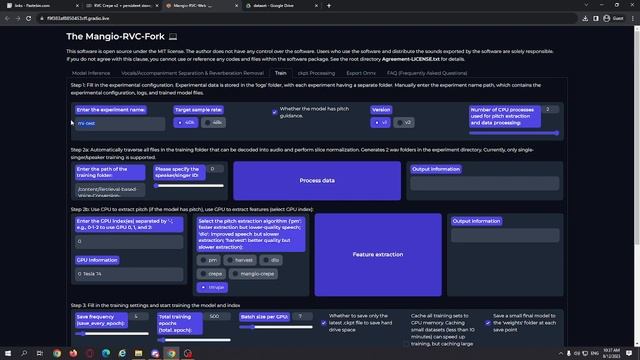
Task: Select 48k target sample rate
Action: click(213, 122)
